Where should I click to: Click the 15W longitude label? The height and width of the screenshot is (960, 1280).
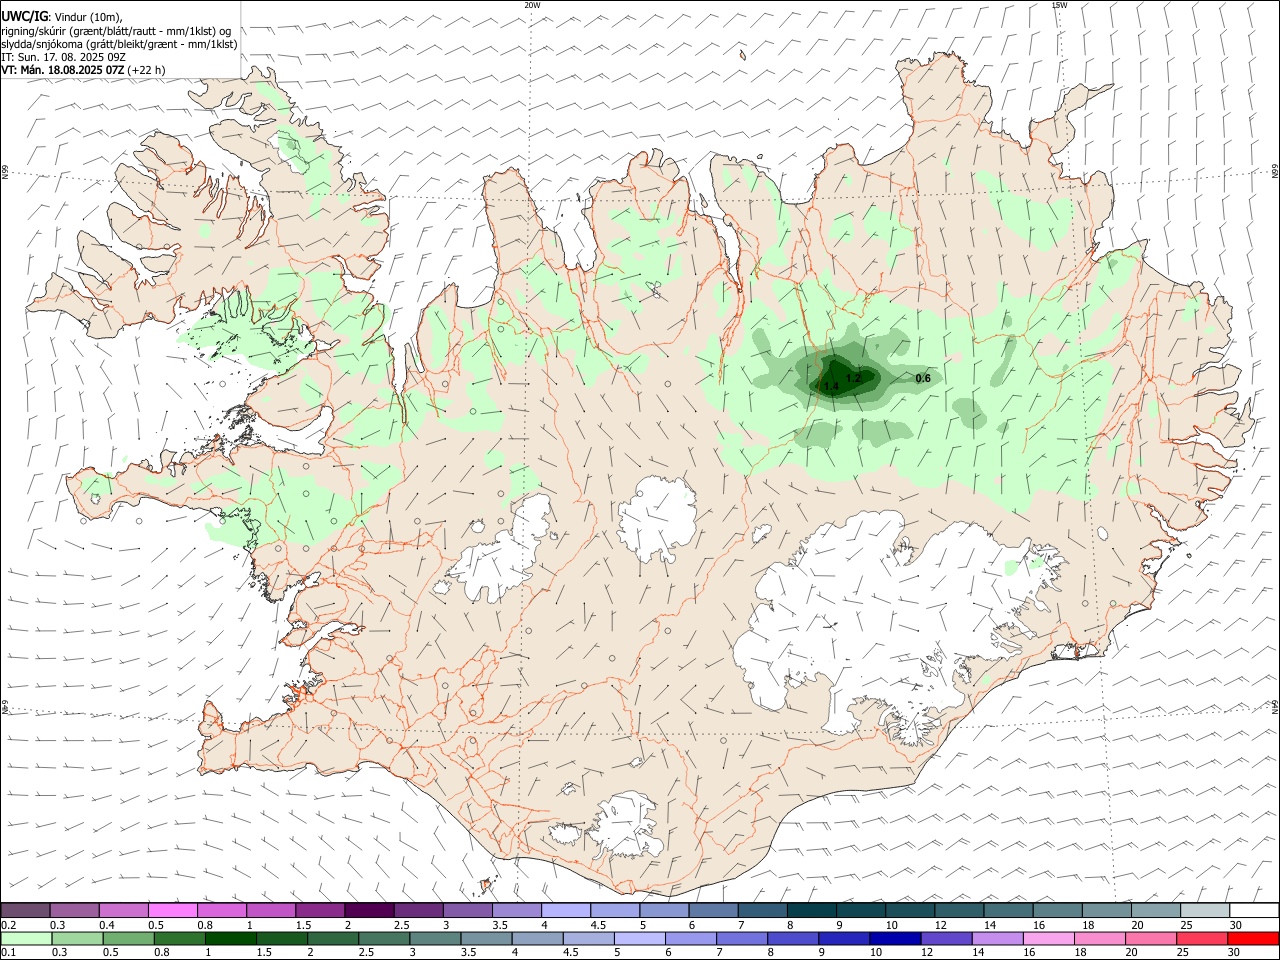tap(1059, 5)
